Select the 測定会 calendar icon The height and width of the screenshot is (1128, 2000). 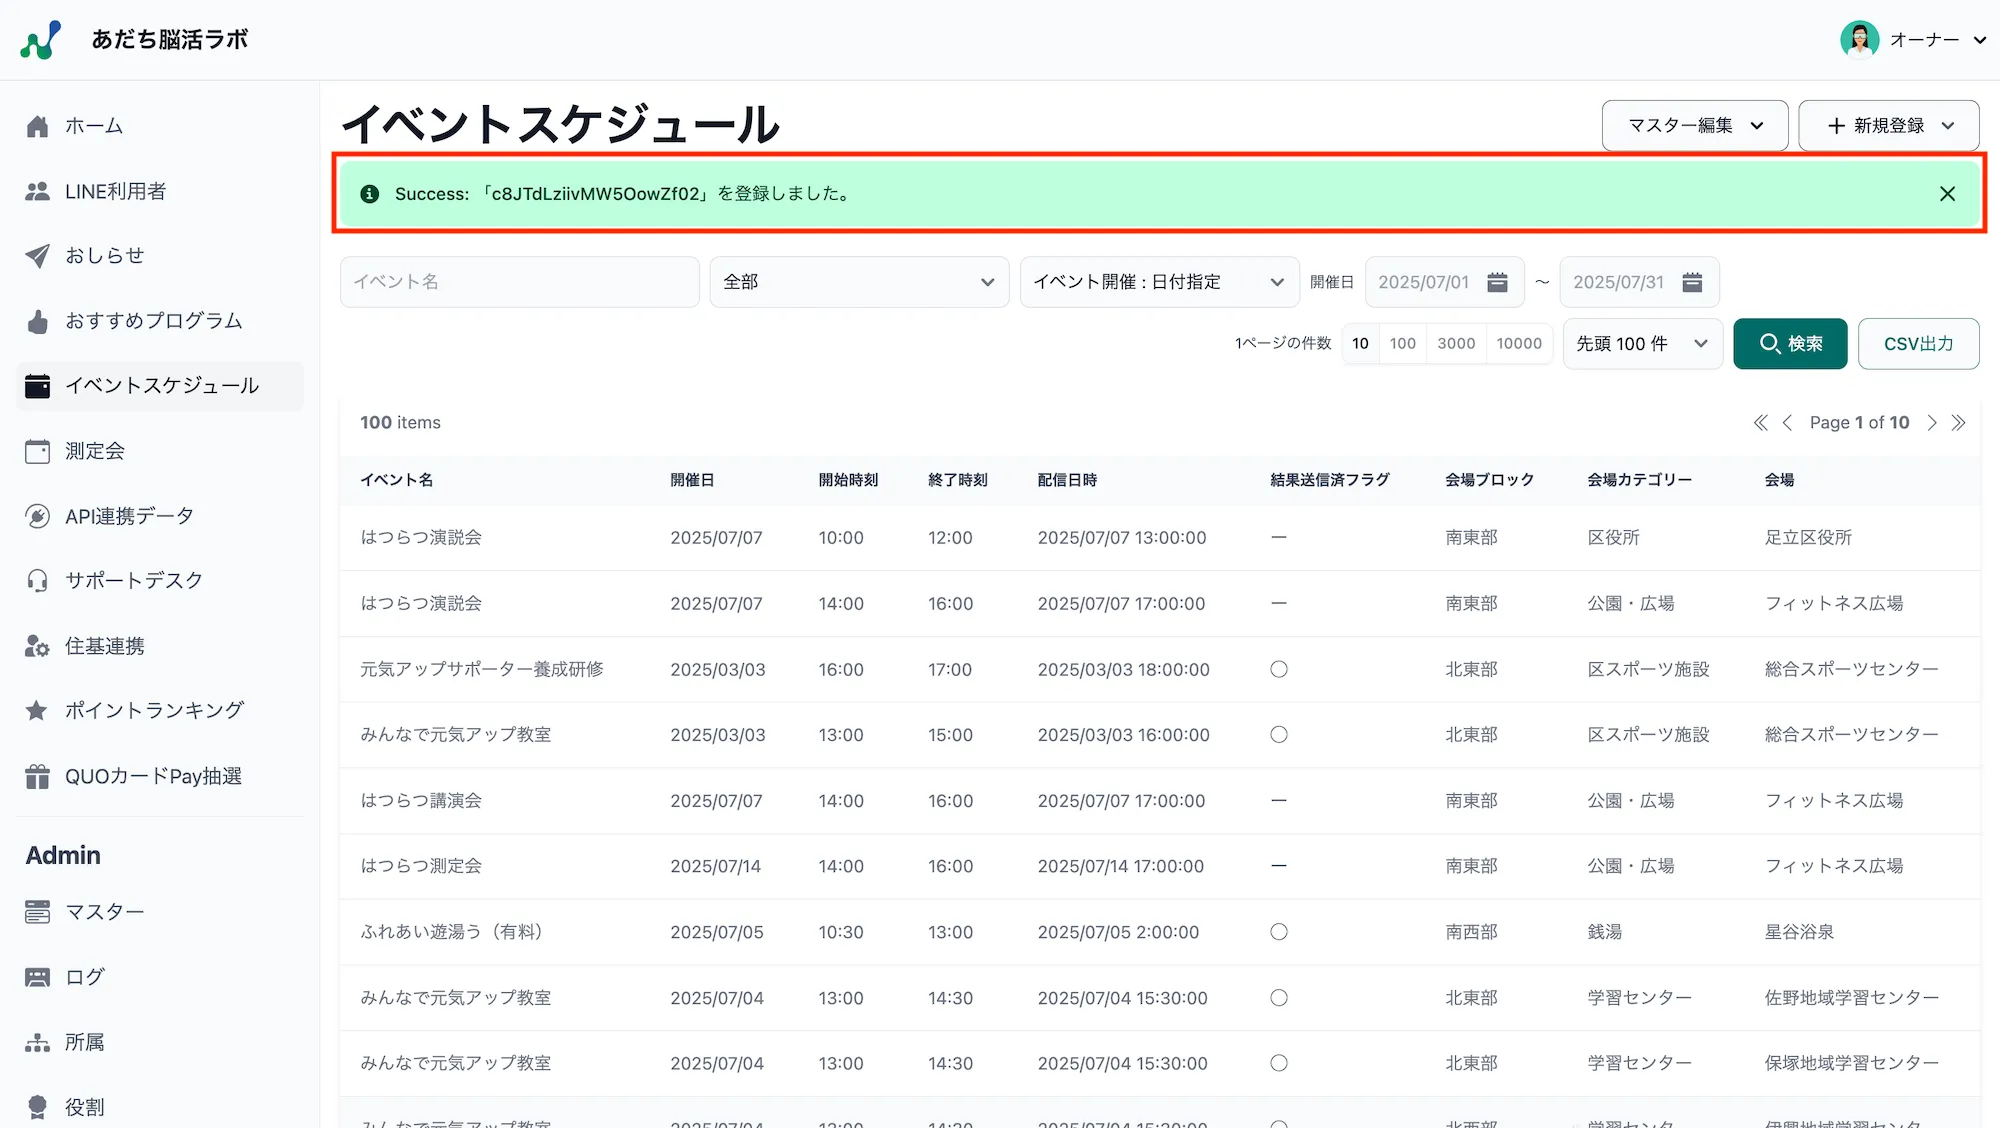point(38,450)
